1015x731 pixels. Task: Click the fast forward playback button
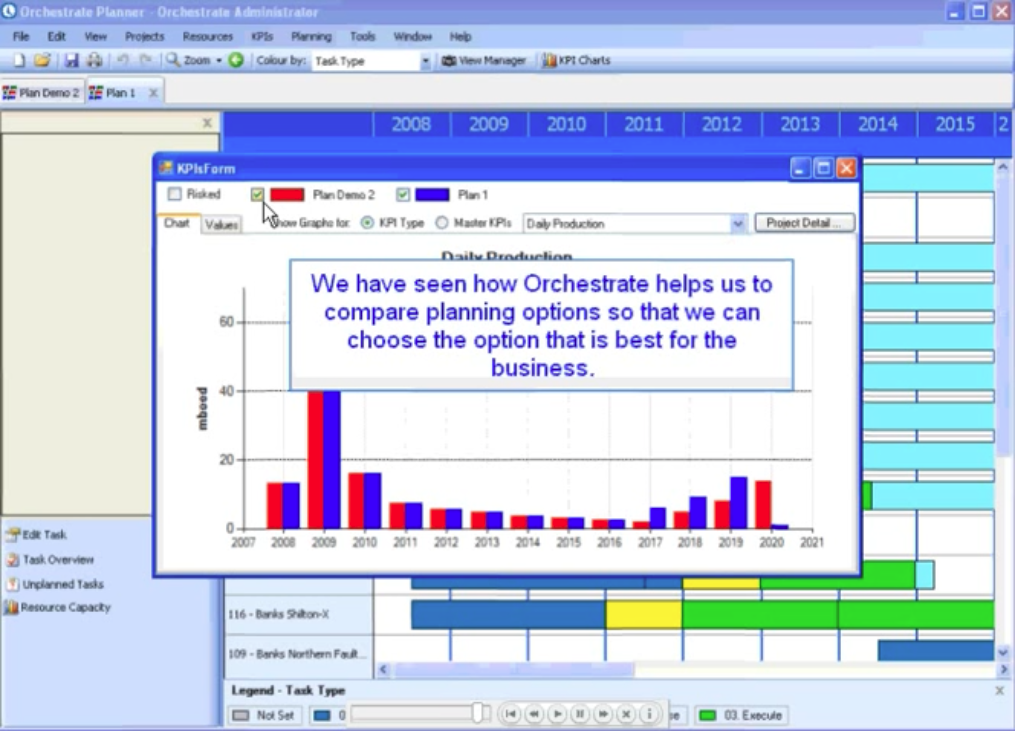point(603,714)
